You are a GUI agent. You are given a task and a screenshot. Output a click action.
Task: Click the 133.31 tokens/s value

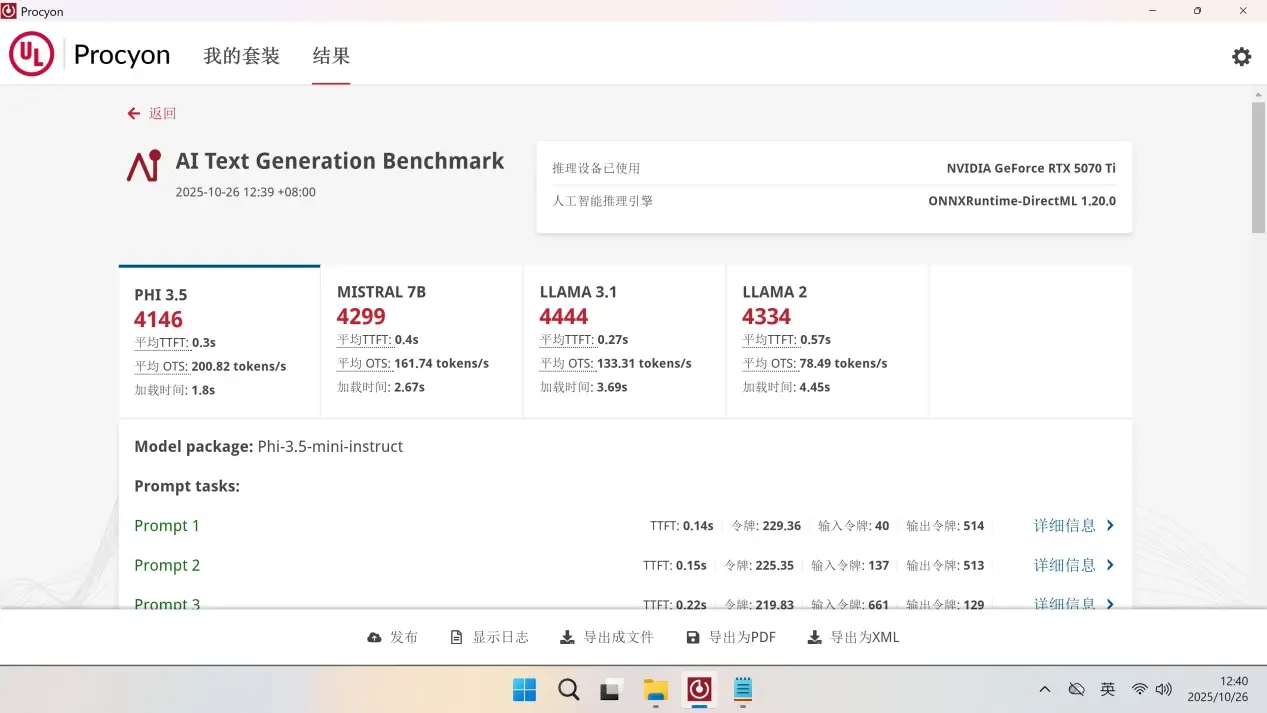tap(644, 363)
